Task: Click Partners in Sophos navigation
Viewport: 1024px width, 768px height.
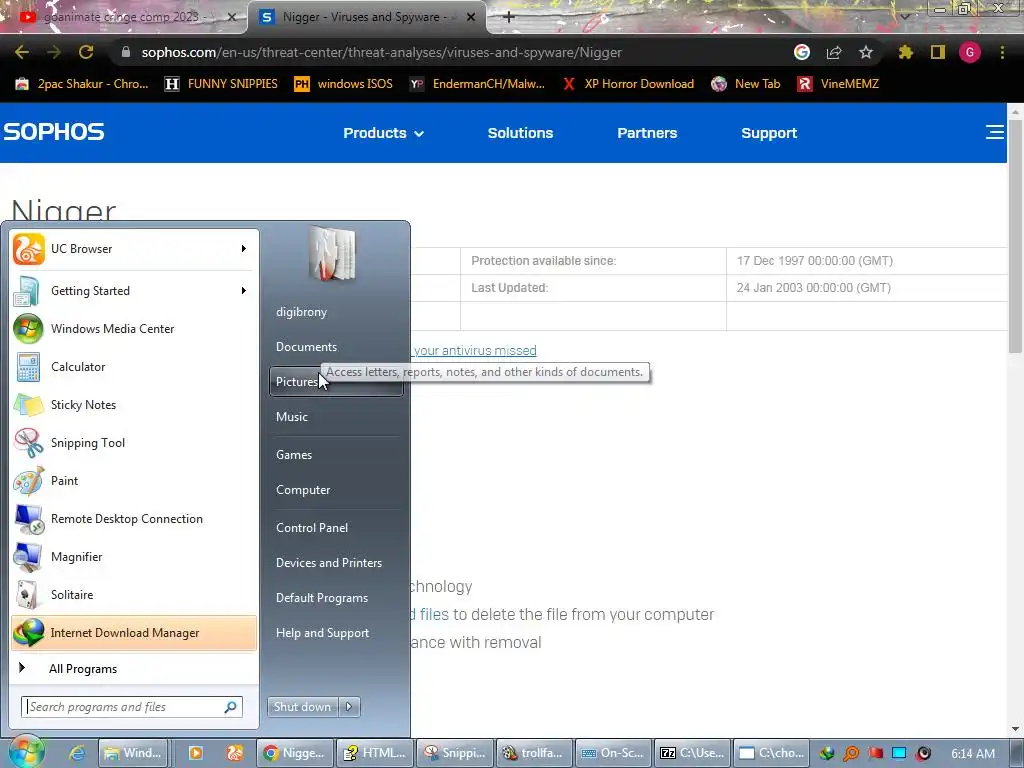Action: (647, 133)
